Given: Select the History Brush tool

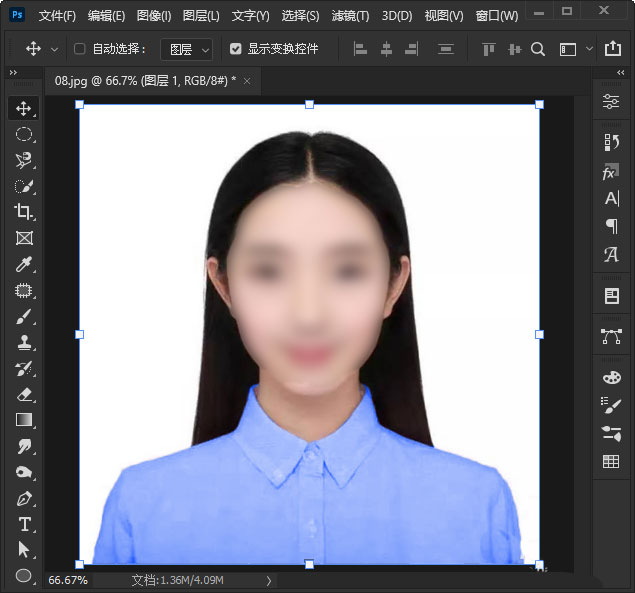Looking at the screenshot, I should pyautogui.click(x=23, y=368).
